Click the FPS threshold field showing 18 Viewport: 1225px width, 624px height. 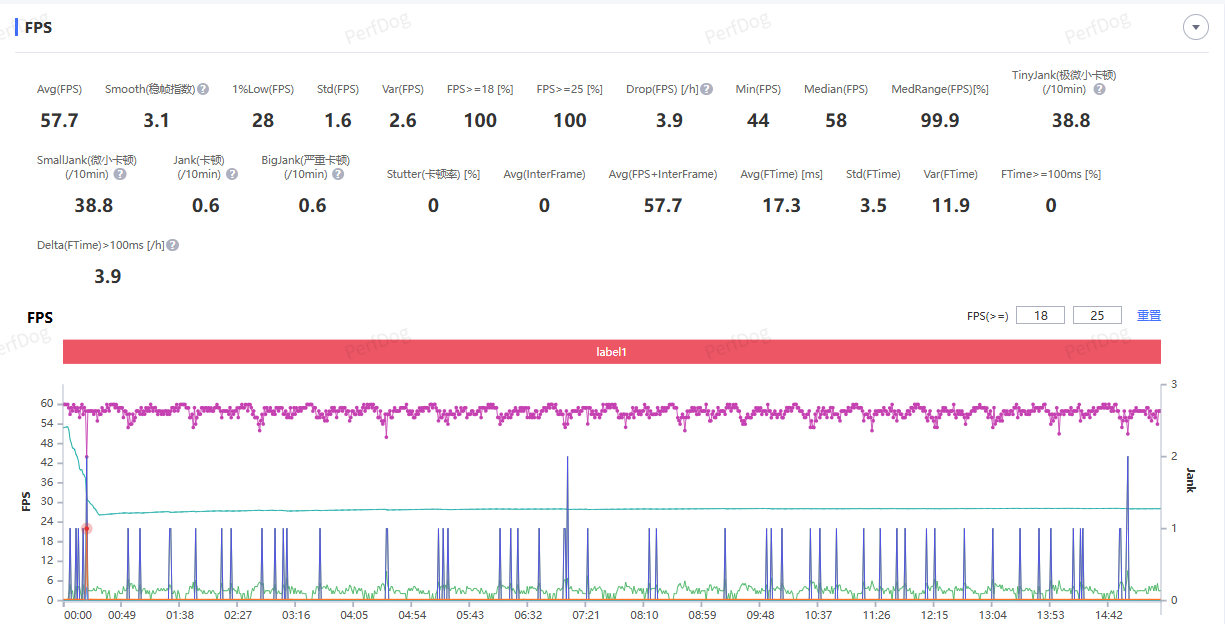pyautogui.click(x=1040, y=315)
